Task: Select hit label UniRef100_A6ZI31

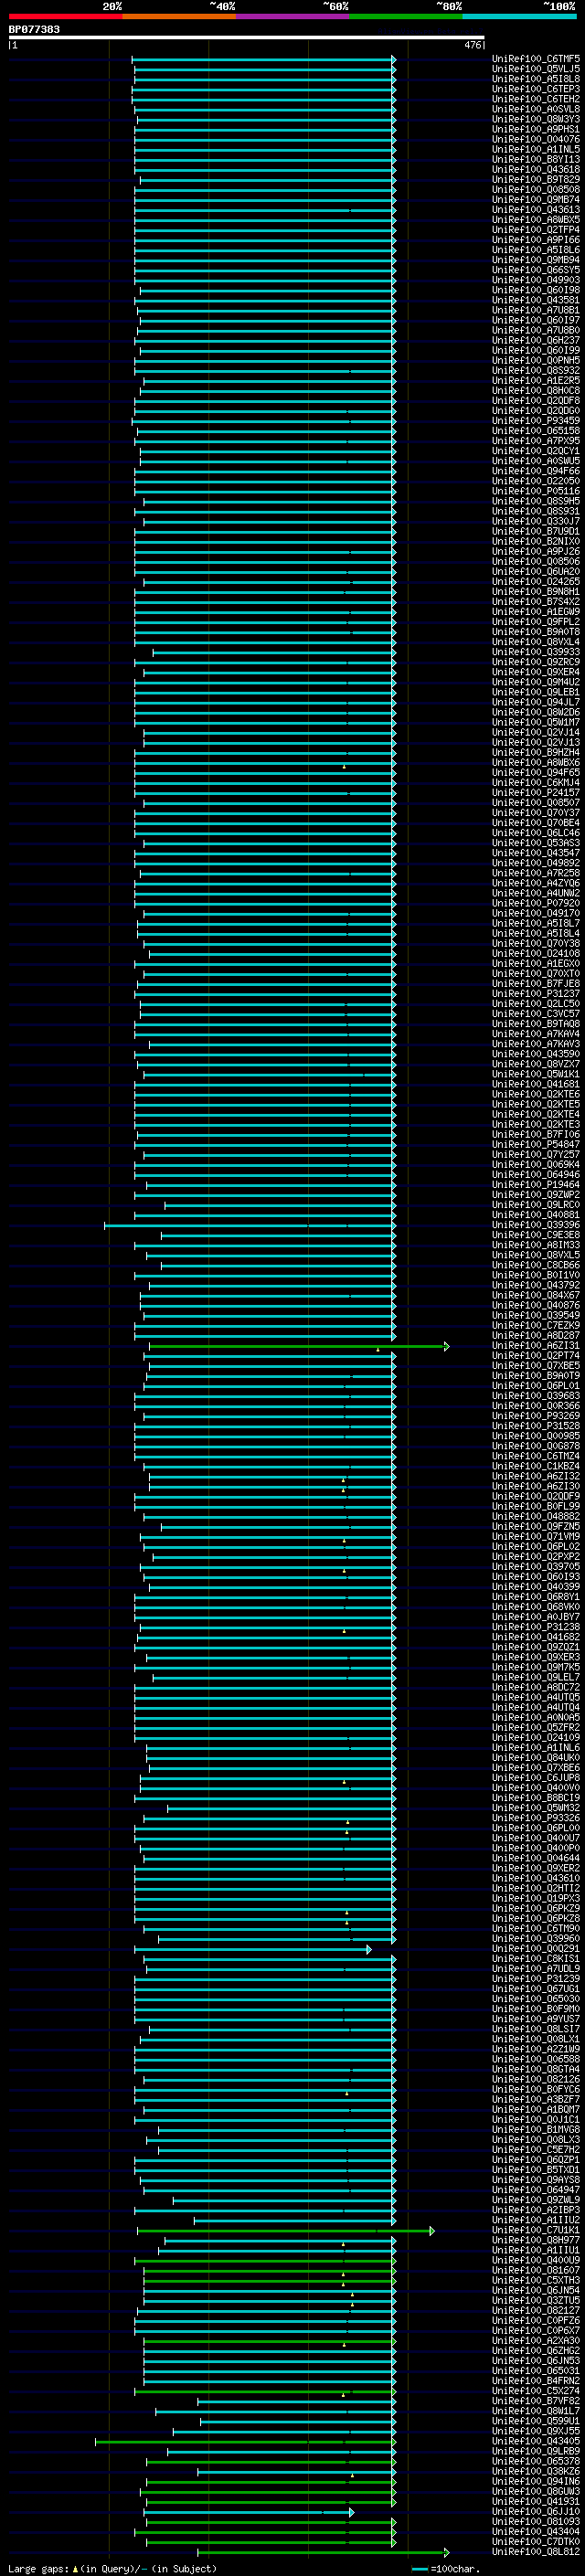Action: point(536,1346)
